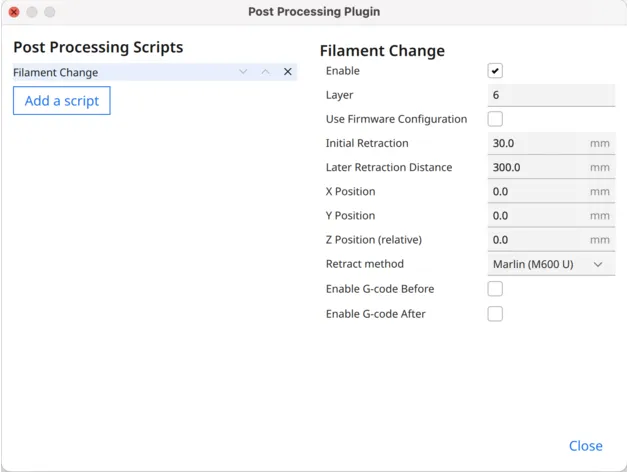The width and height of the screenshot is (628, 472).
Task: Set the X Position value field
Action: (537, 192)
